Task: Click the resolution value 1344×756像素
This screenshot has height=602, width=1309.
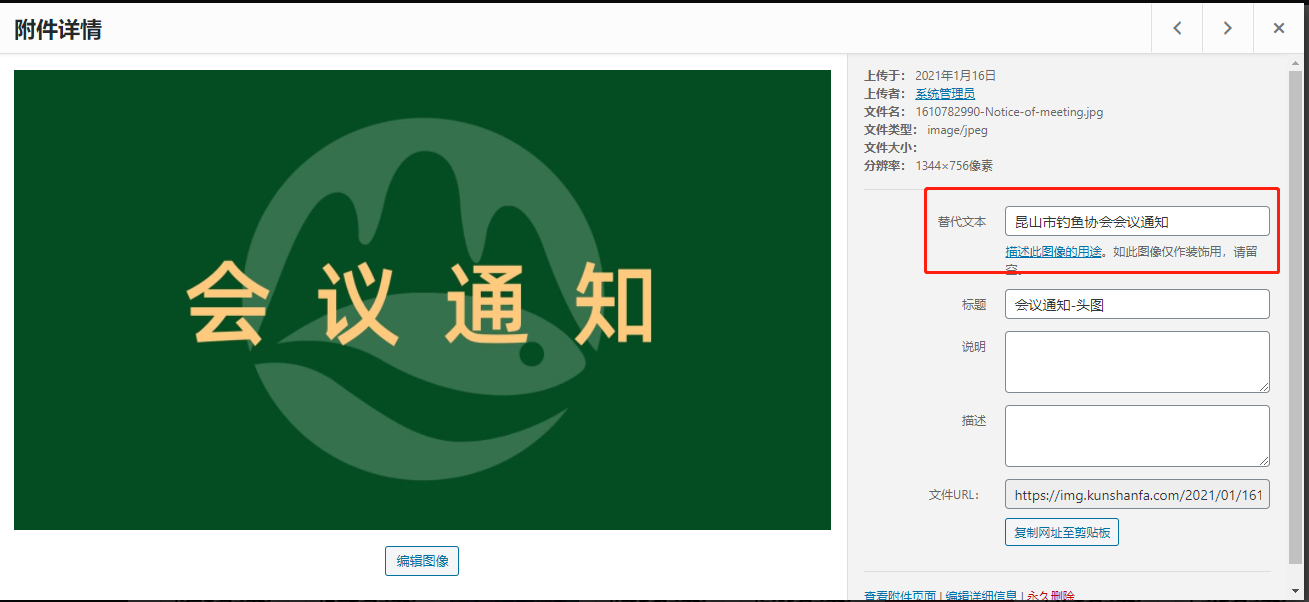Action: point(954,166)
